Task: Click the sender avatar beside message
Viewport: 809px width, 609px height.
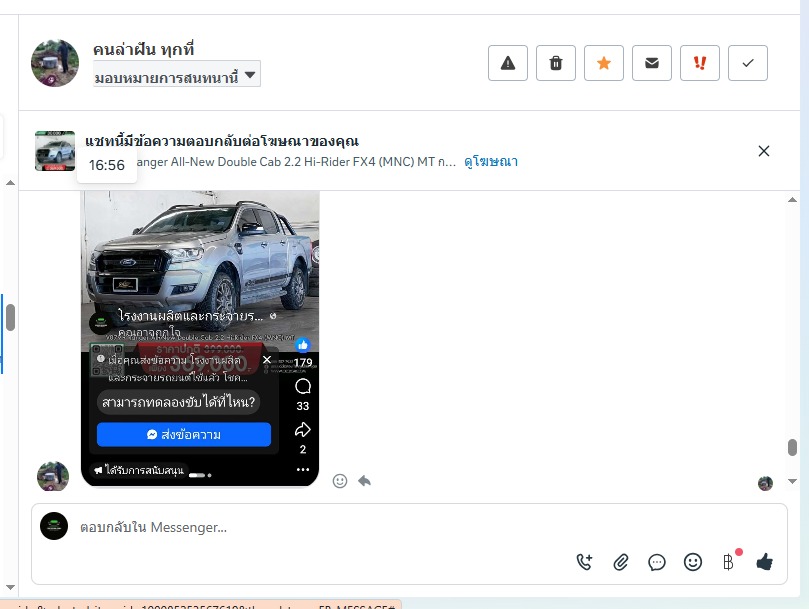Action: pyautogui.click(x=53, y=476)
